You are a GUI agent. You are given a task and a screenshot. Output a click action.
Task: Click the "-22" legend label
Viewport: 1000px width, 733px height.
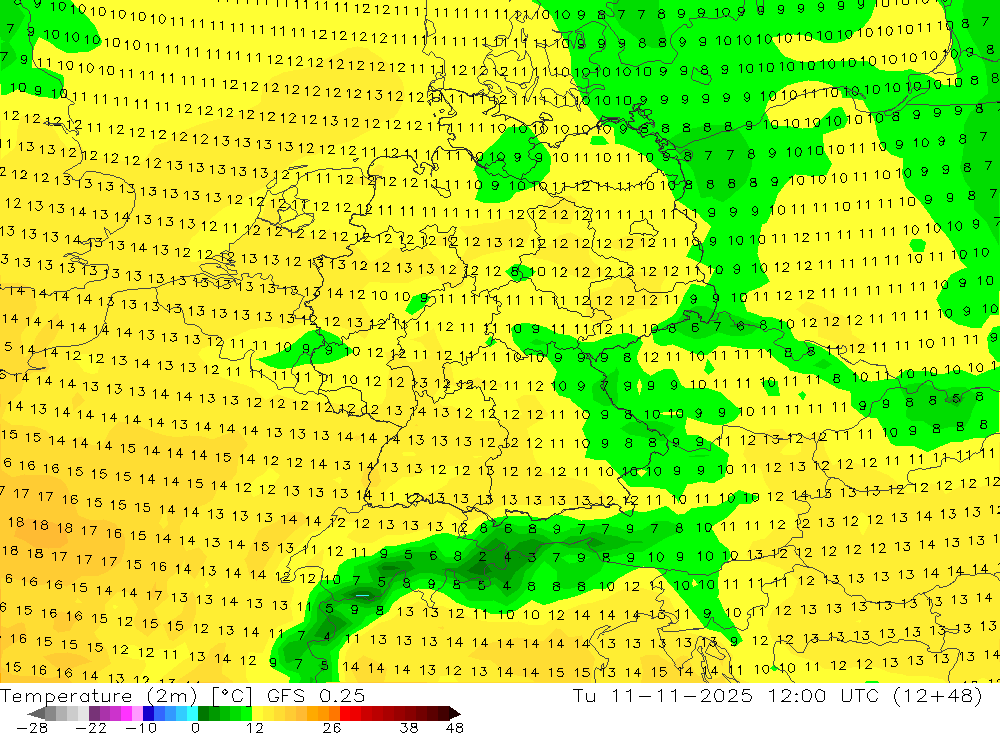coord(91,728)
